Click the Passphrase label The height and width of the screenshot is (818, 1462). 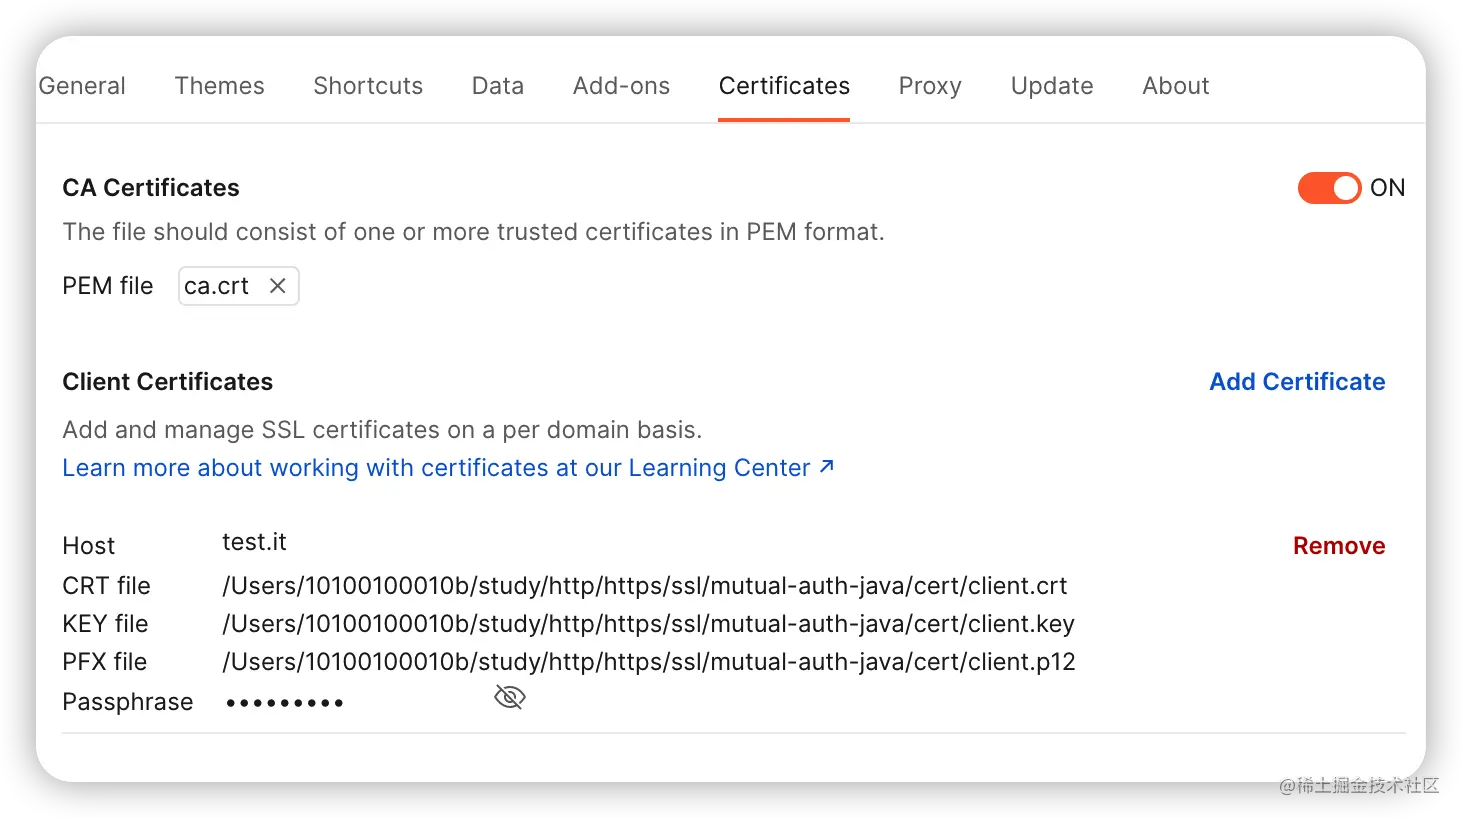[128, 702]
